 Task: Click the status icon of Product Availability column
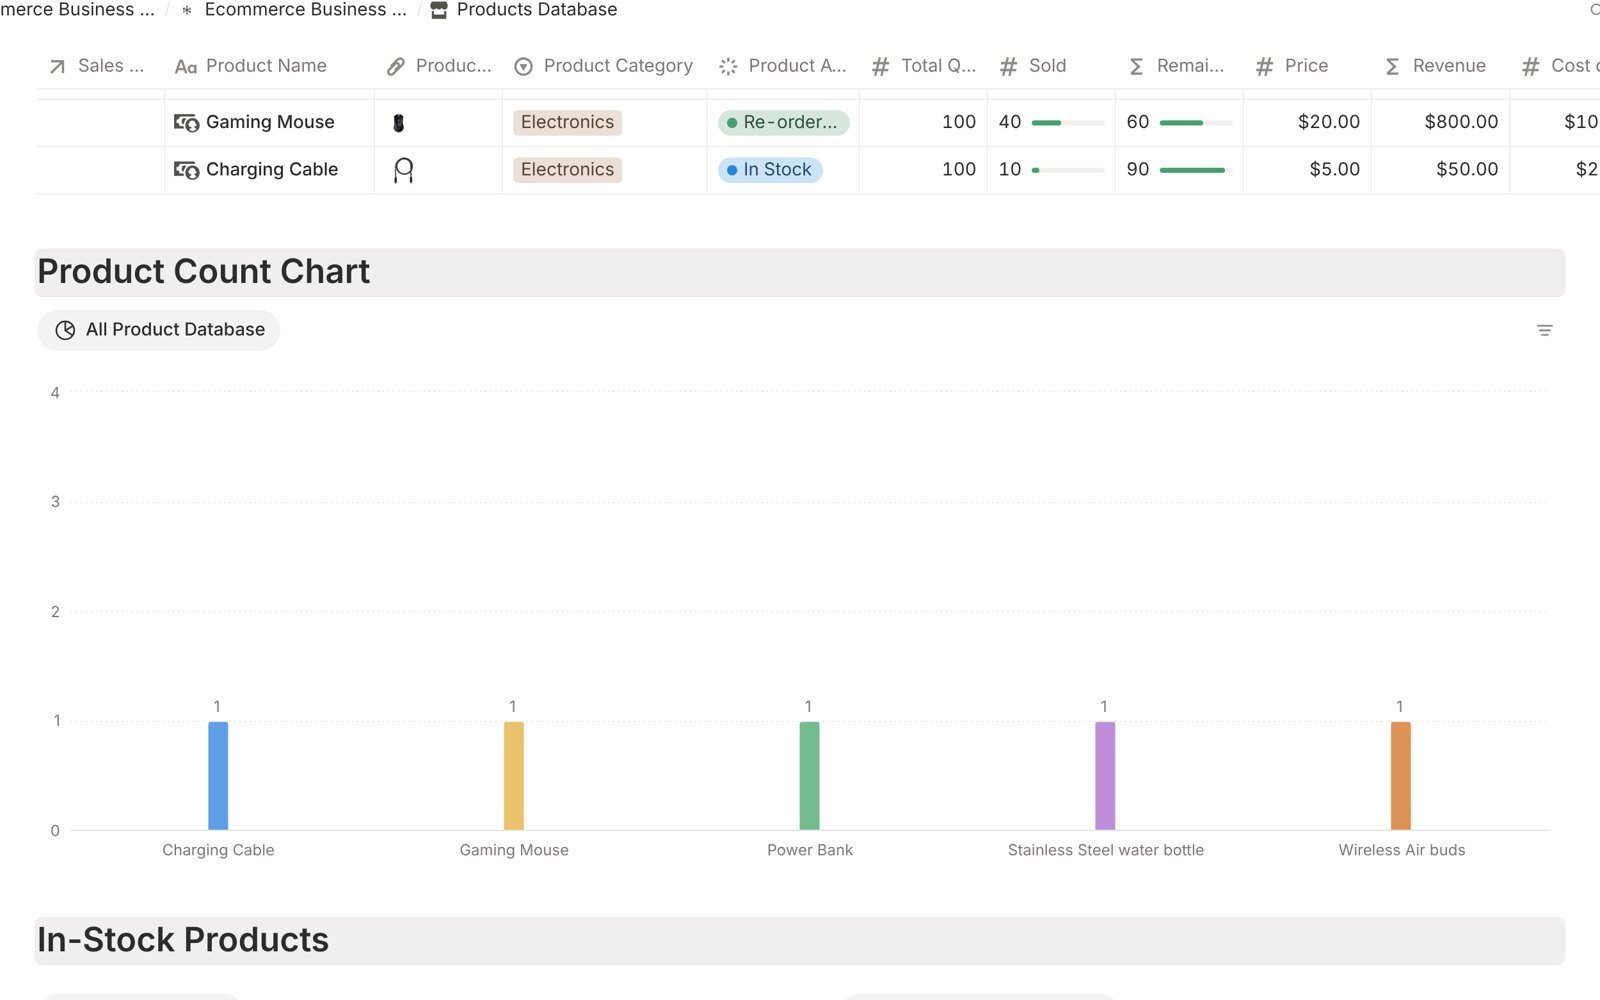728,67
